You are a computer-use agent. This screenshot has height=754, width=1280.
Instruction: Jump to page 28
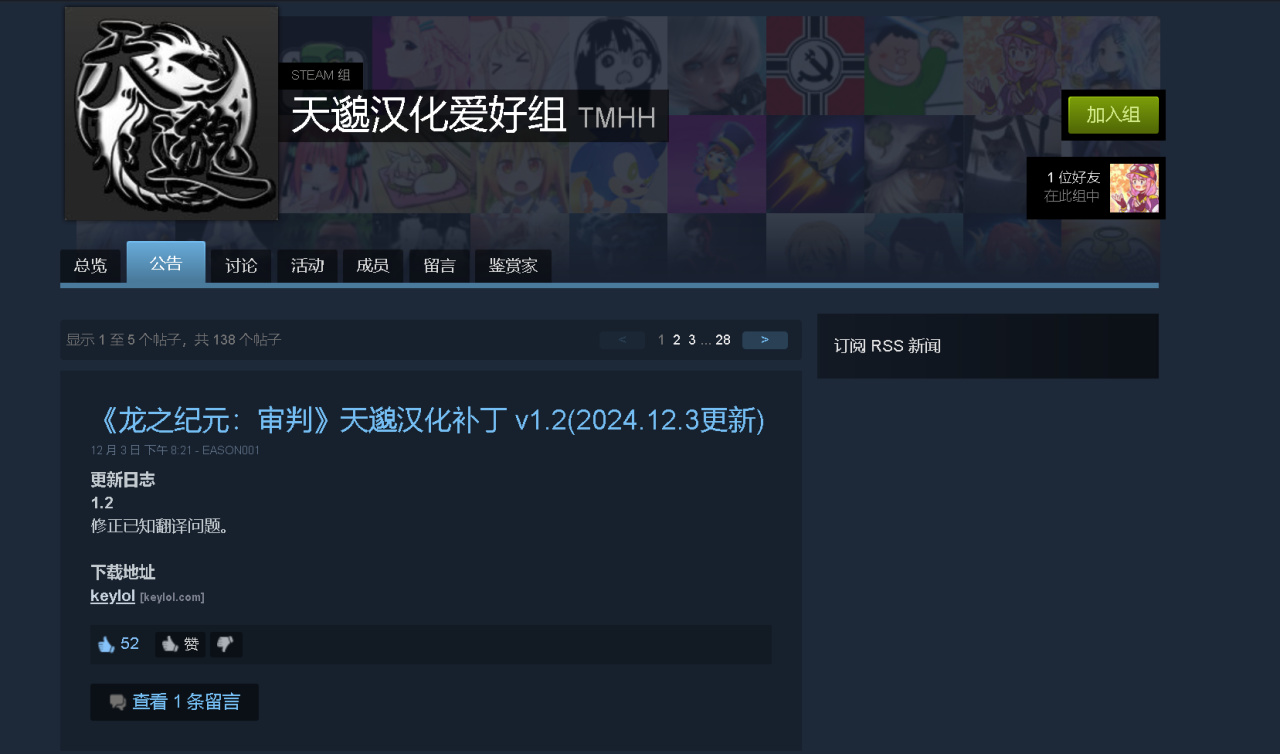tap(723, 340)
